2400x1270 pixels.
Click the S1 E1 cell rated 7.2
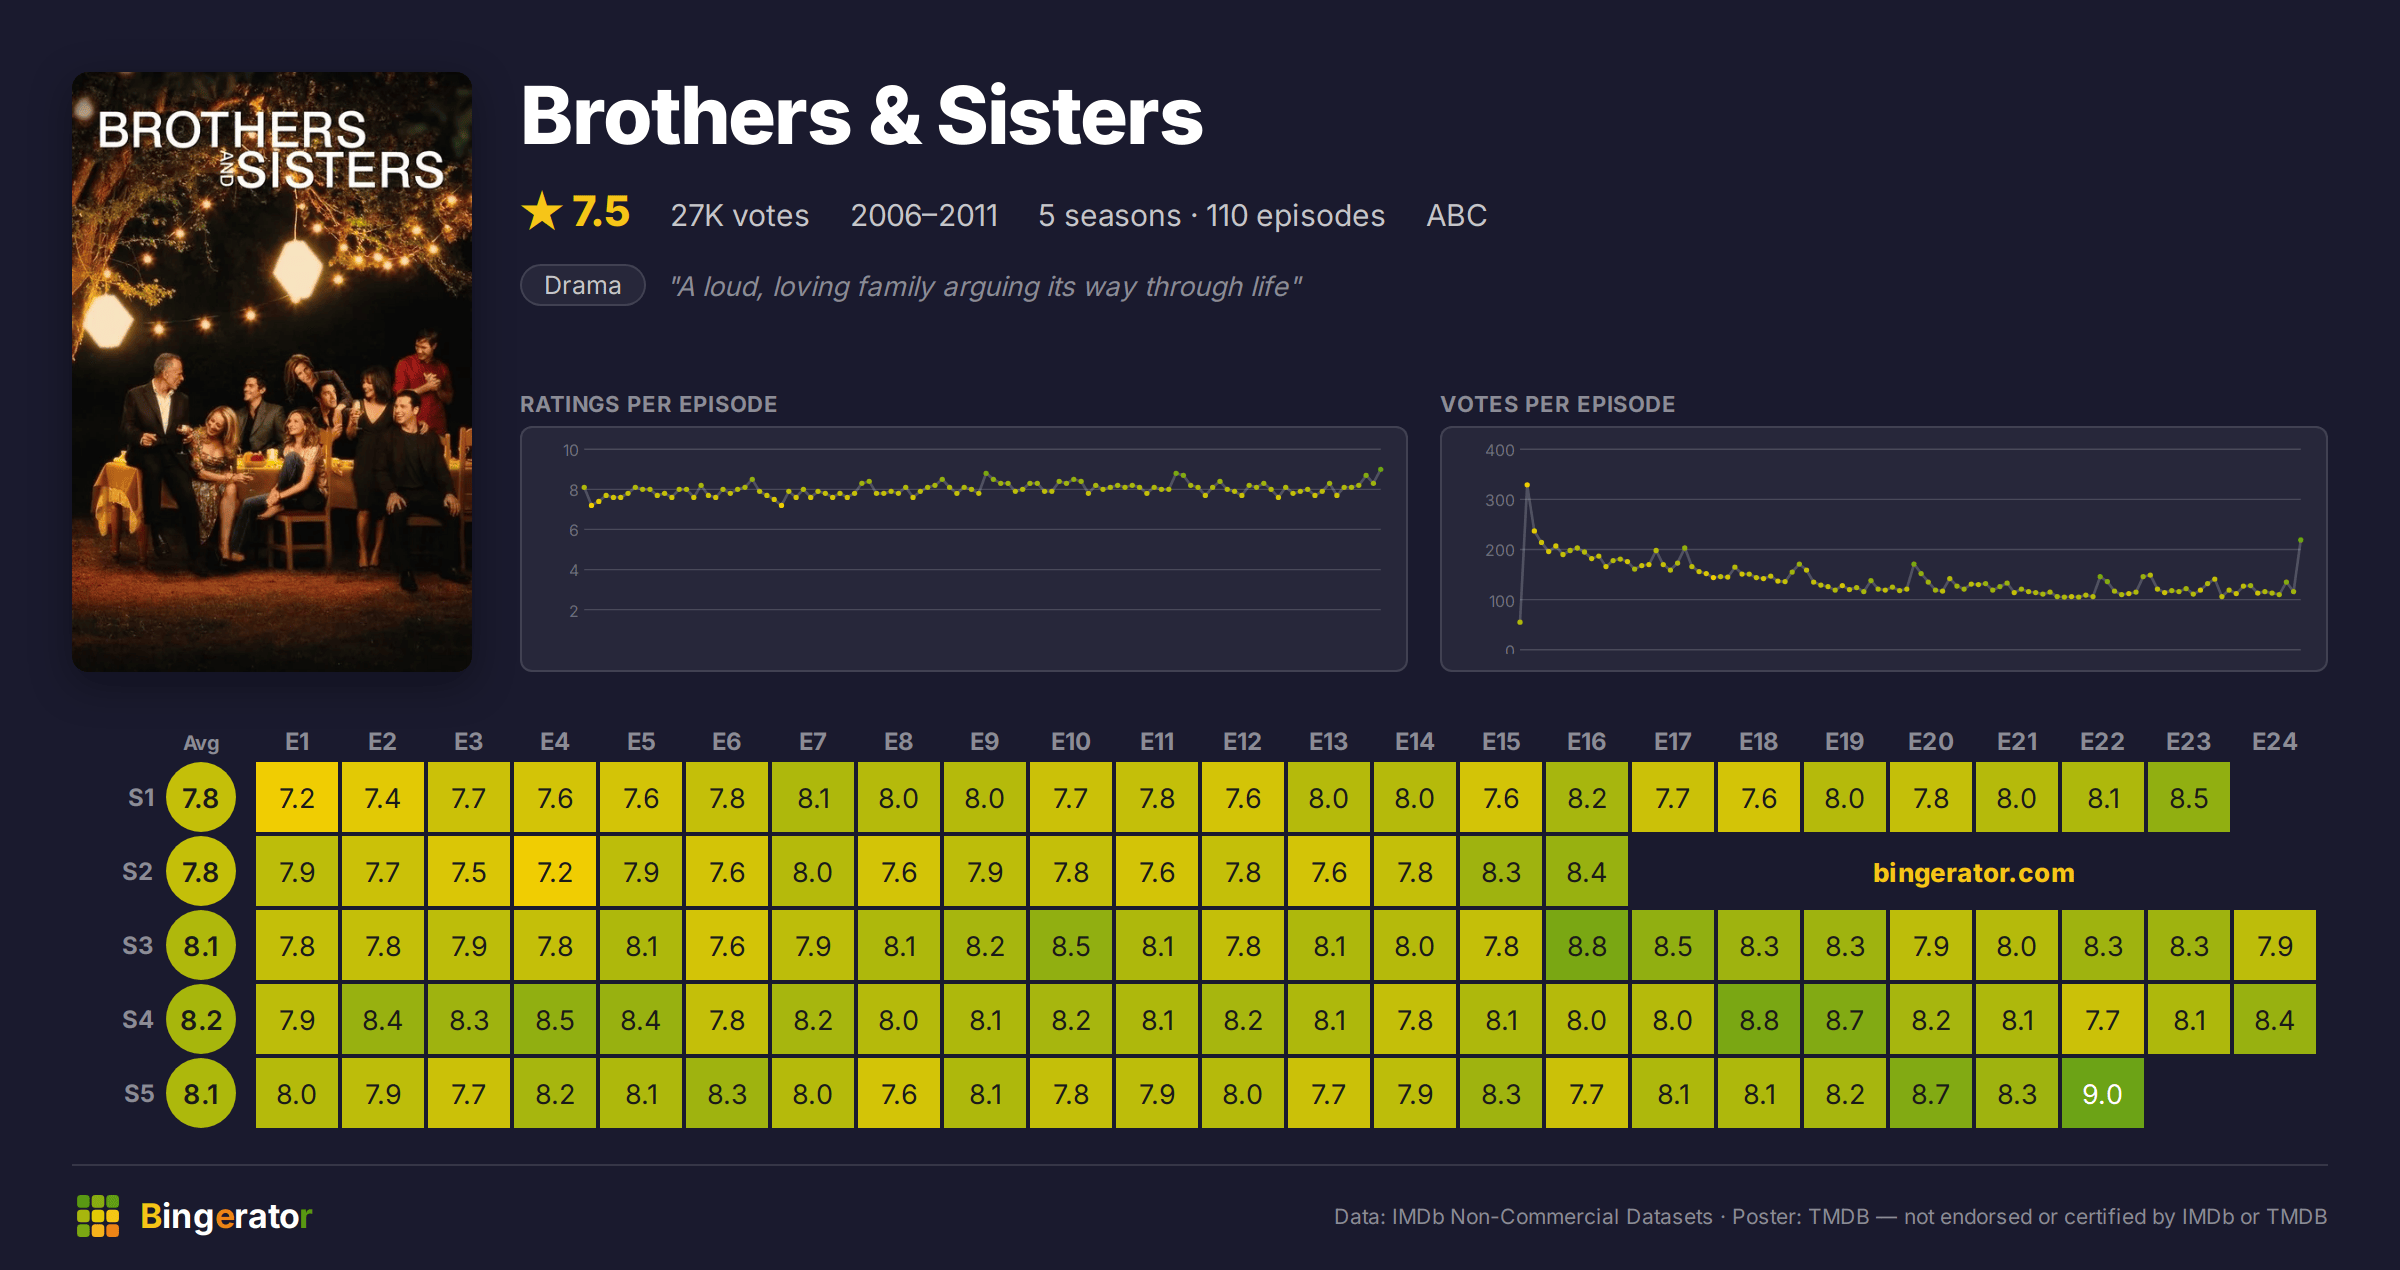click(x=297, y=797)
